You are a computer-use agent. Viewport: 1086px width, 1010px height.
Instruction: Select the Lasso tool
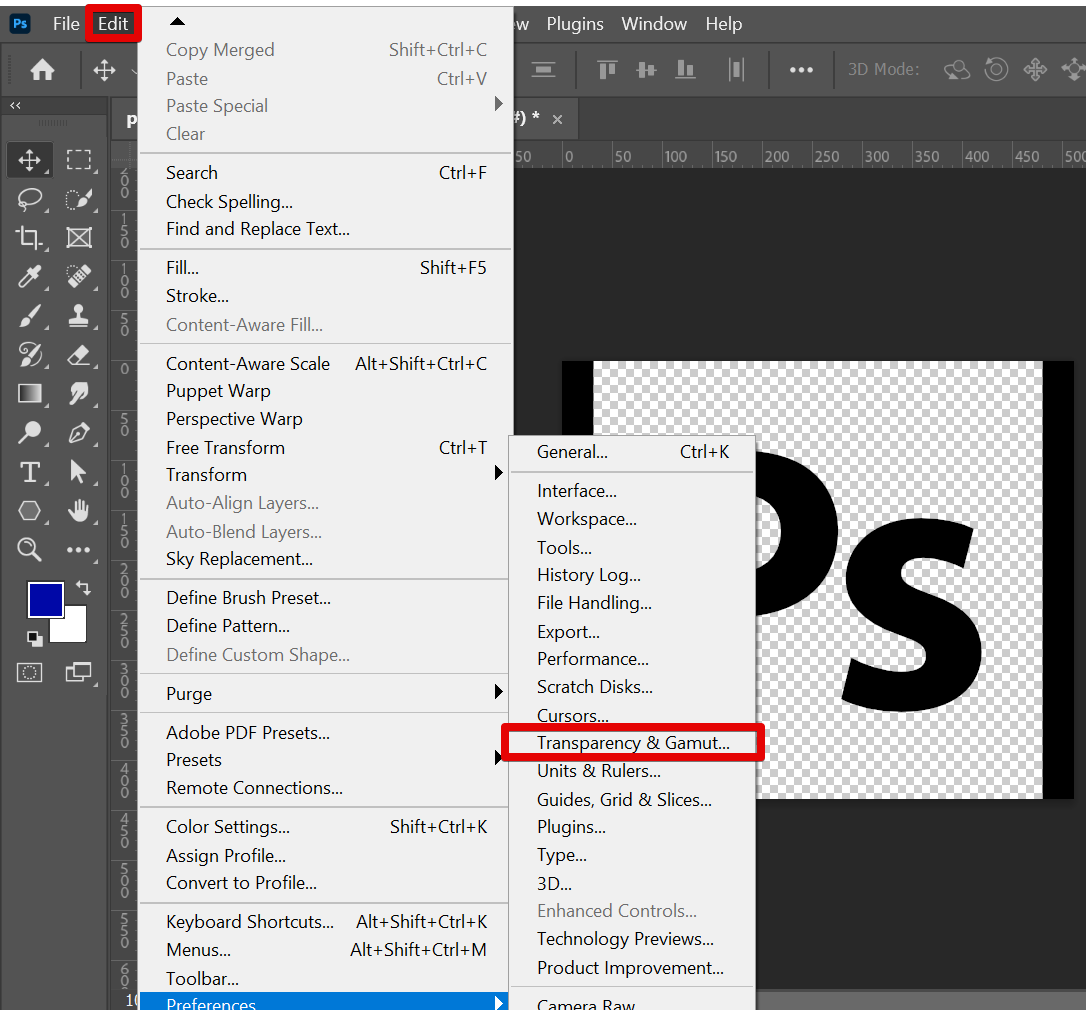tap(29, 199)
